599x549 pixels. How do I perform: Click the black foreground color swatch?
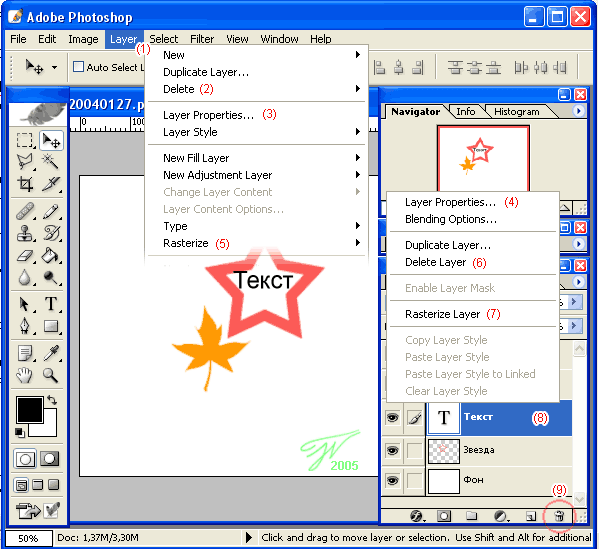tap(29, 410)
